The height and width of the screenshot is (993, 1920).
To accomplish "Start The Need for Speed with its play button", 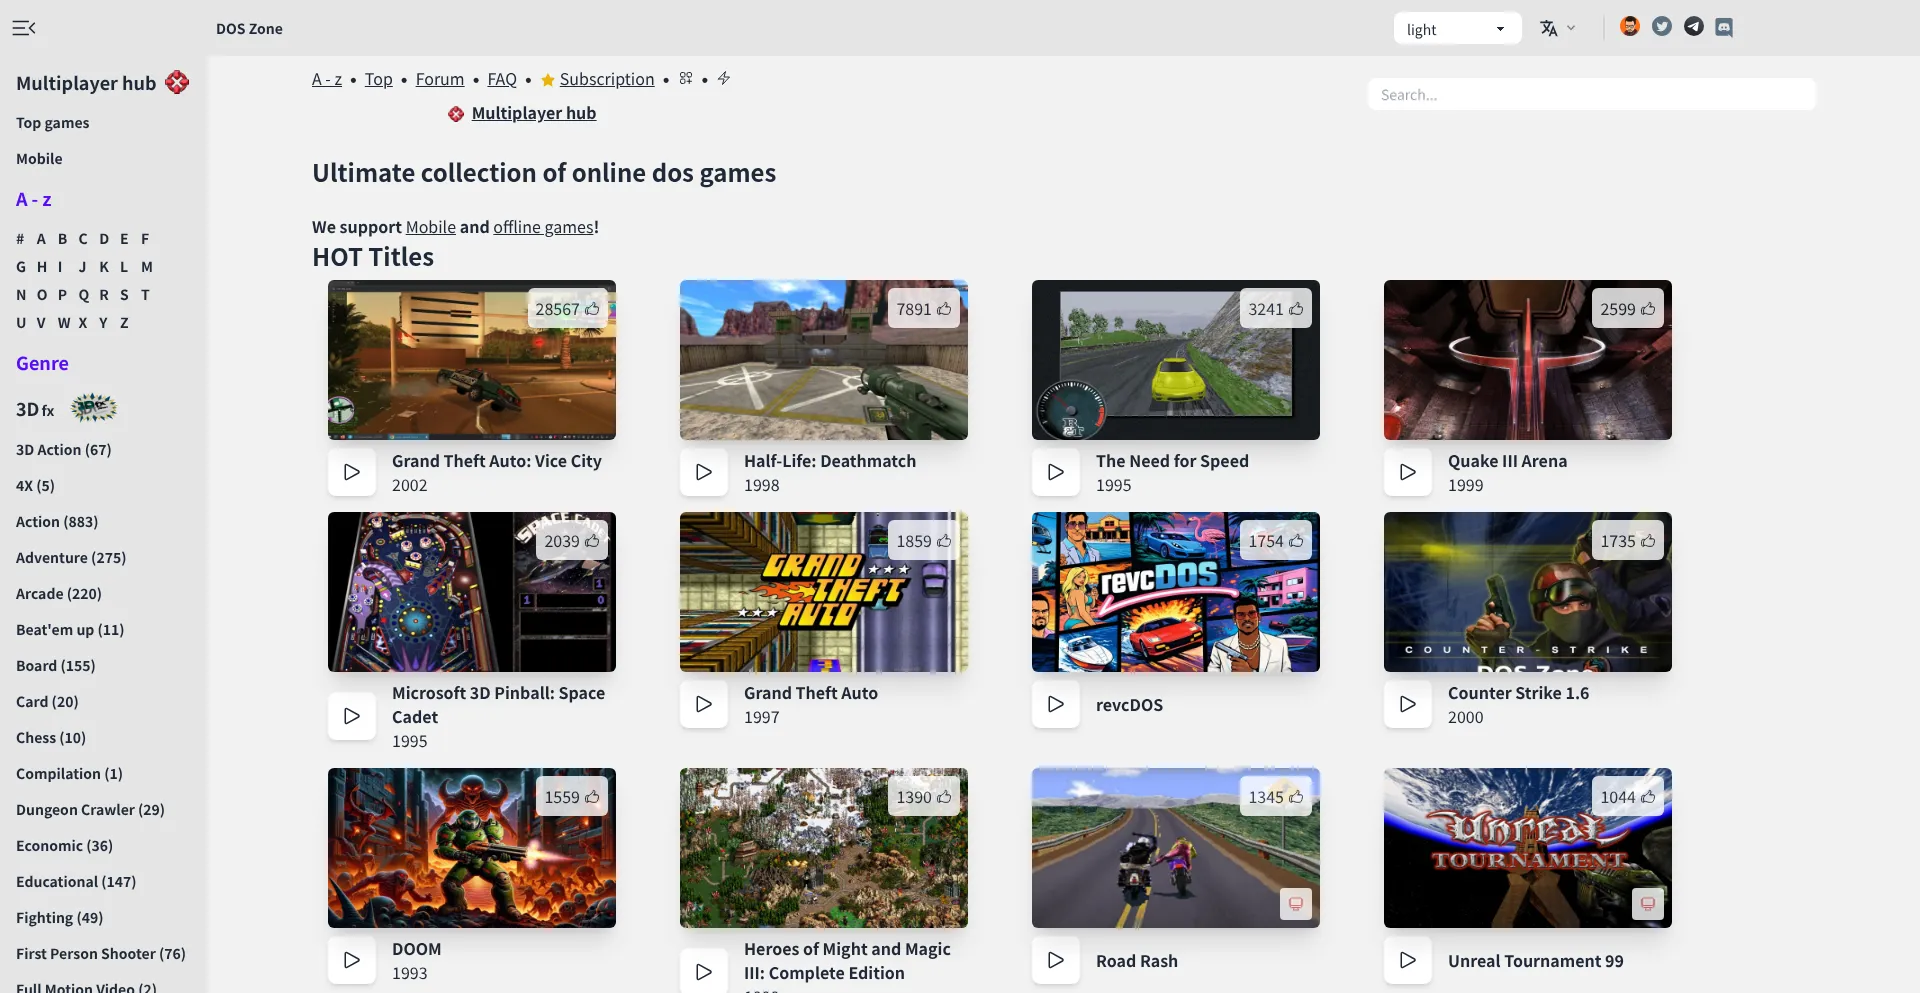I will tap(1056, 472).
